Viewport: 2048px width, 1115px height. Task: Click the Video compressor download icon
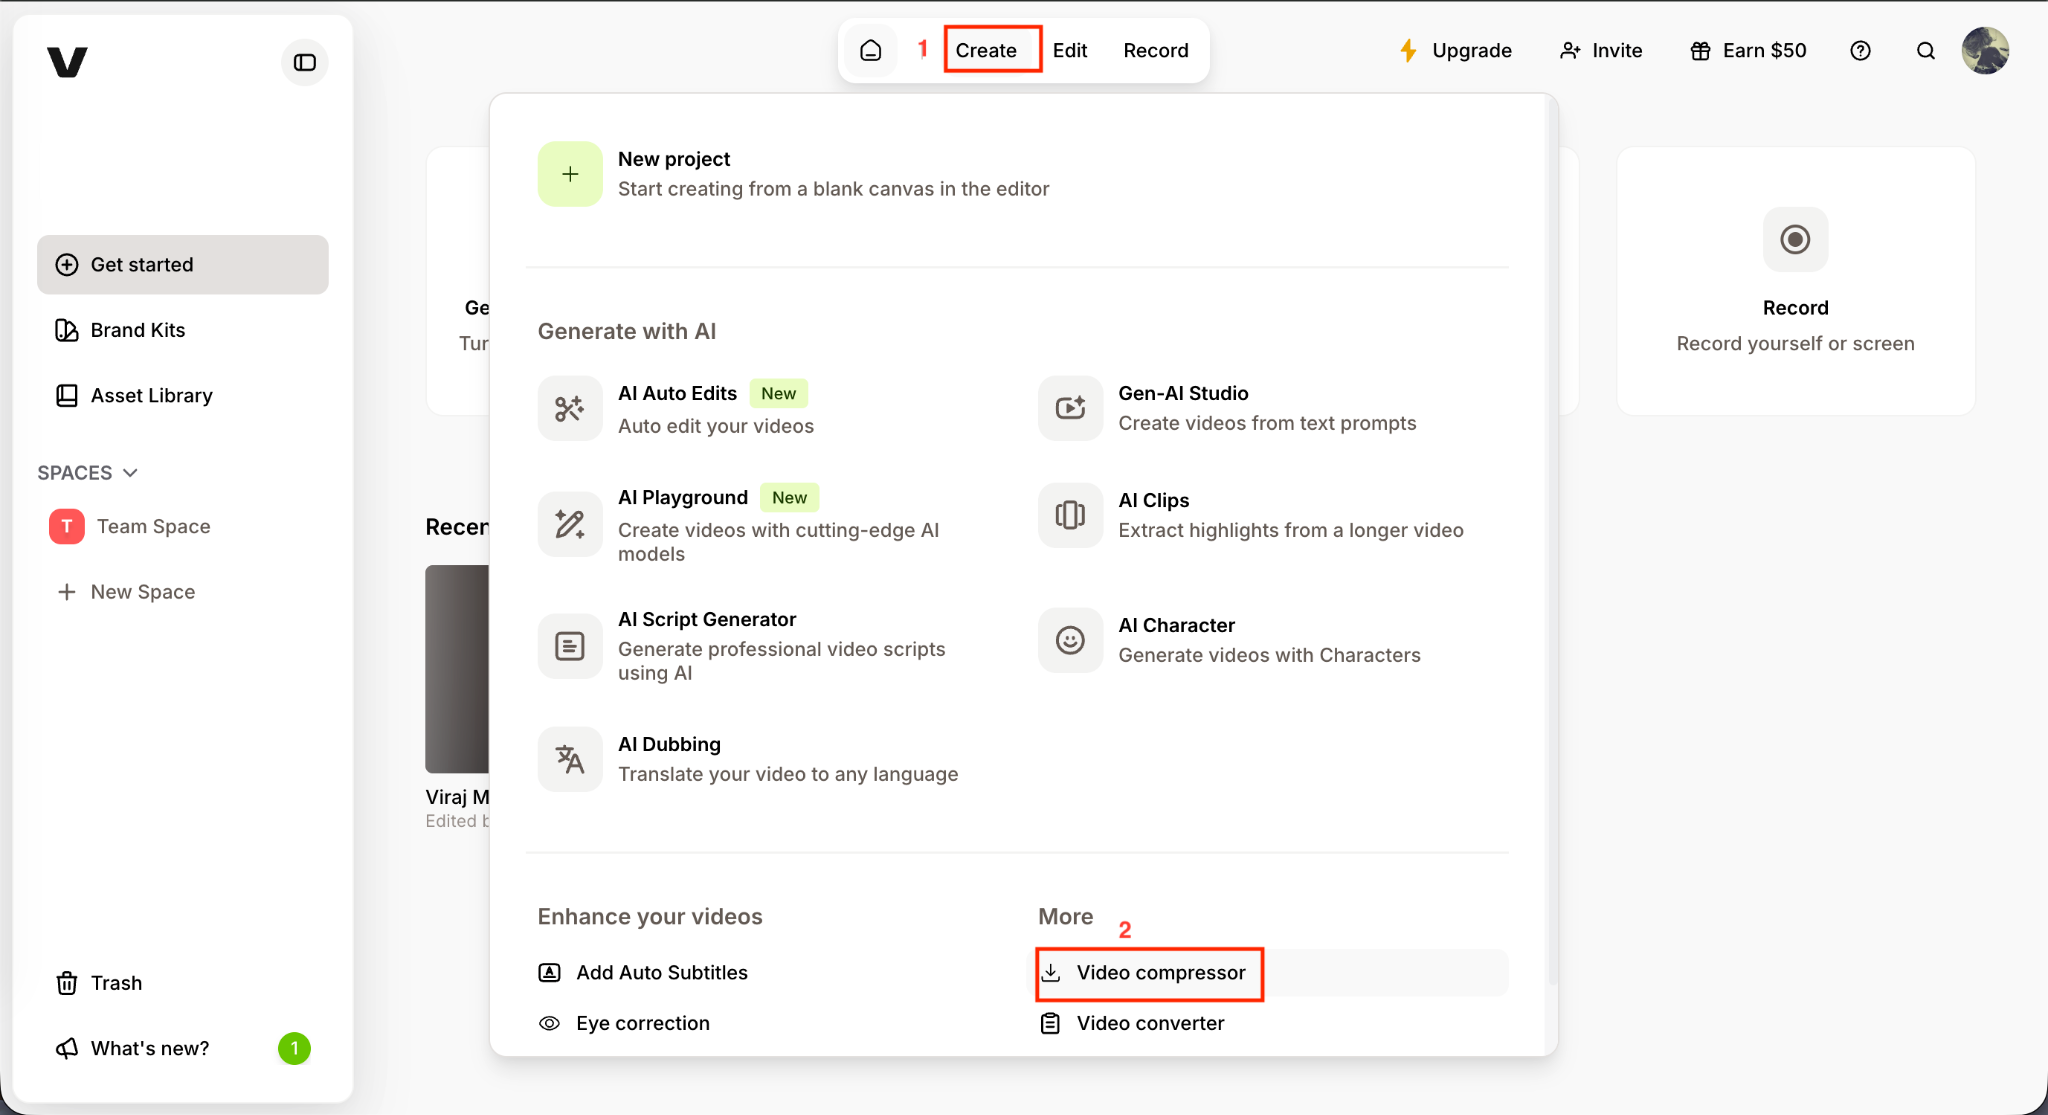(1051, 972)
